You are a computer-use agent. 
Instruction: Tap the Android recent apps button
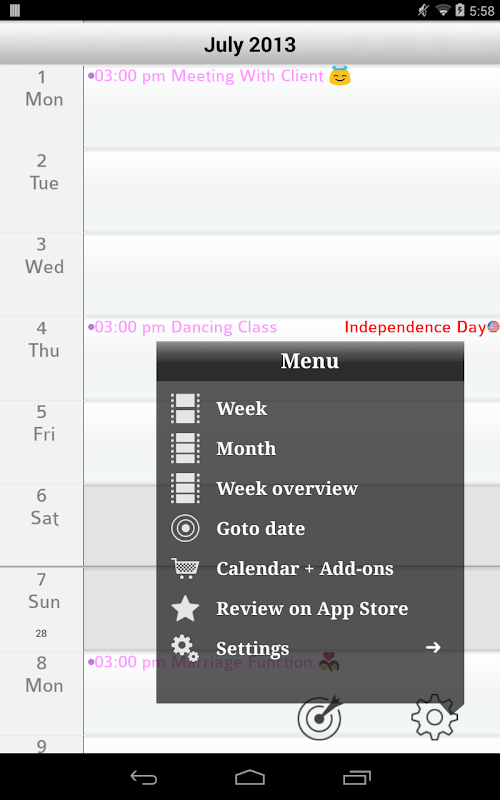click(x=357, y=778)
